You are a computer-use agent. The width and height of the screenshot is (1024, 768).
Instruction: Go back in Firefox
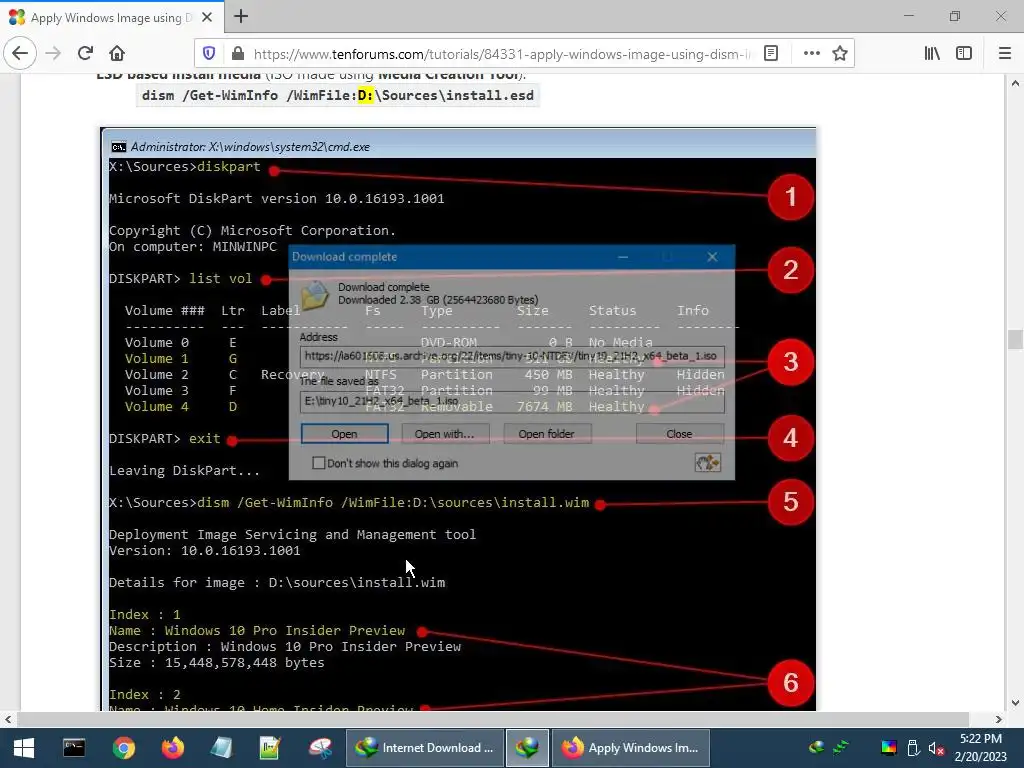(x=20, y=54)
